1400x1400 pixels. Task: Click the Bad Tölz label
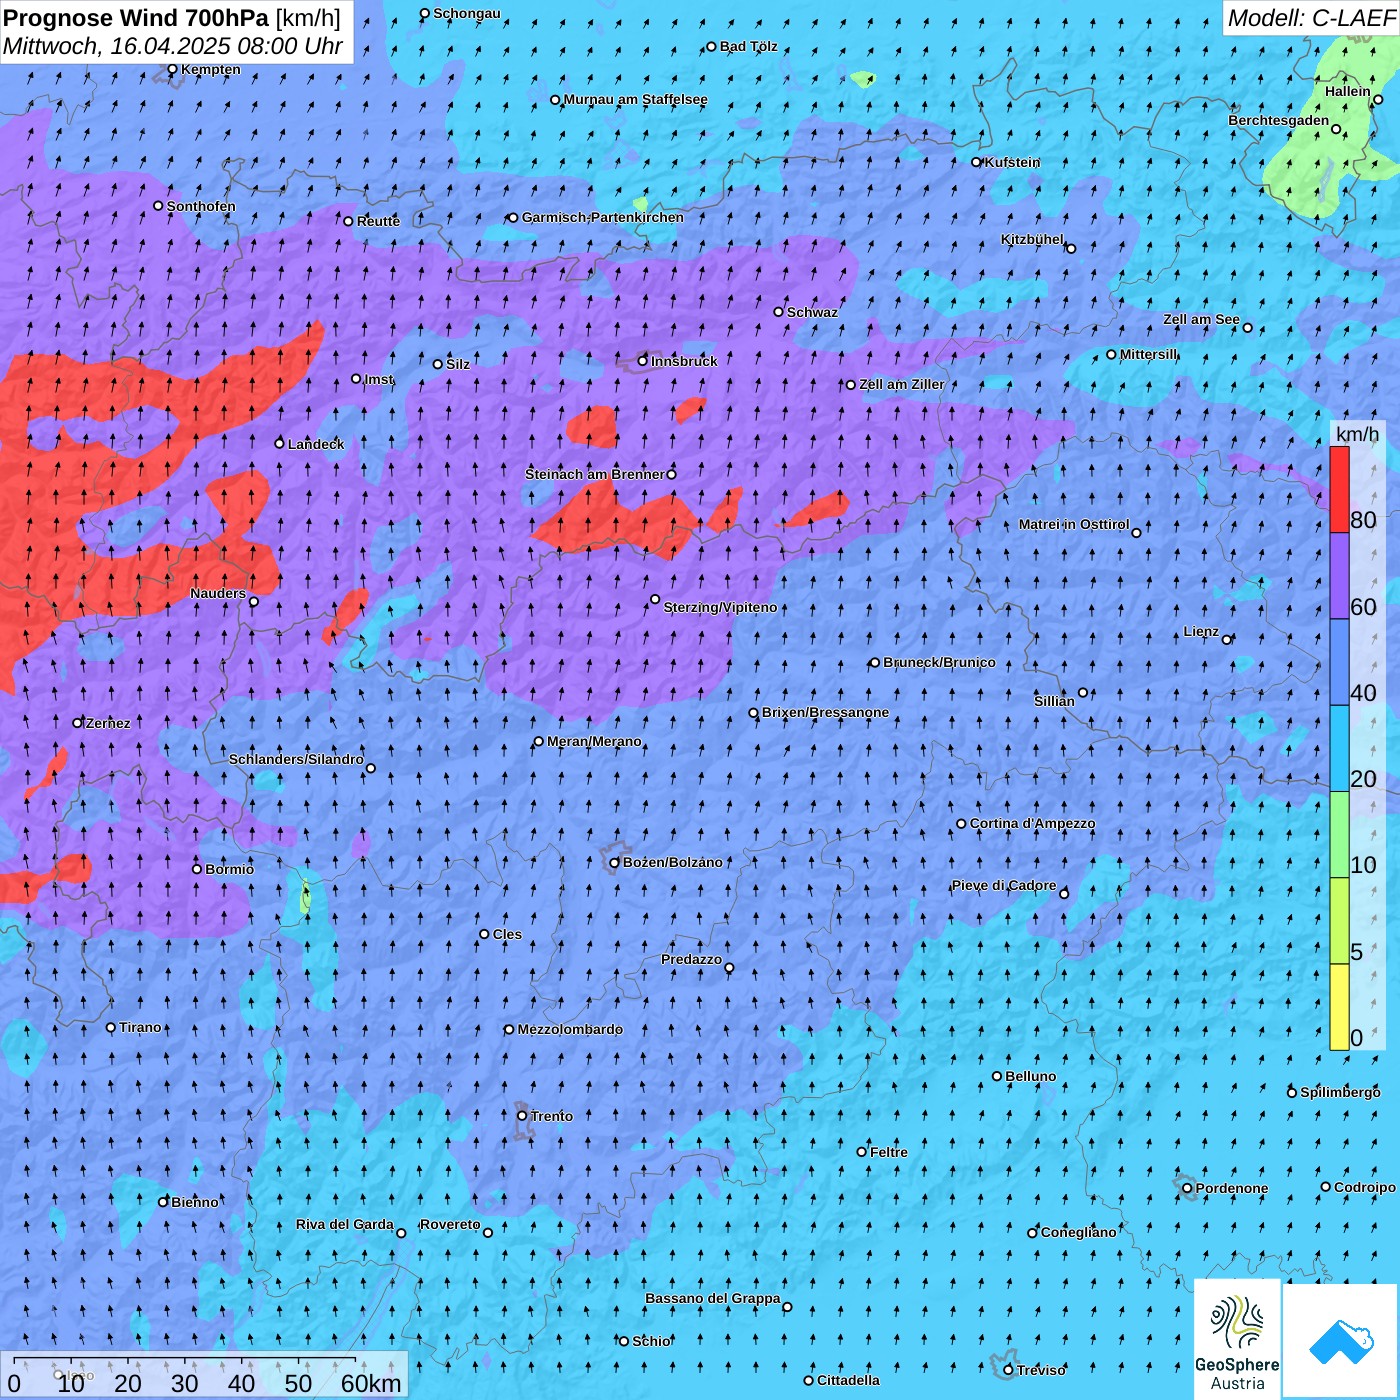pyautogui.click(x=748, y=46)
